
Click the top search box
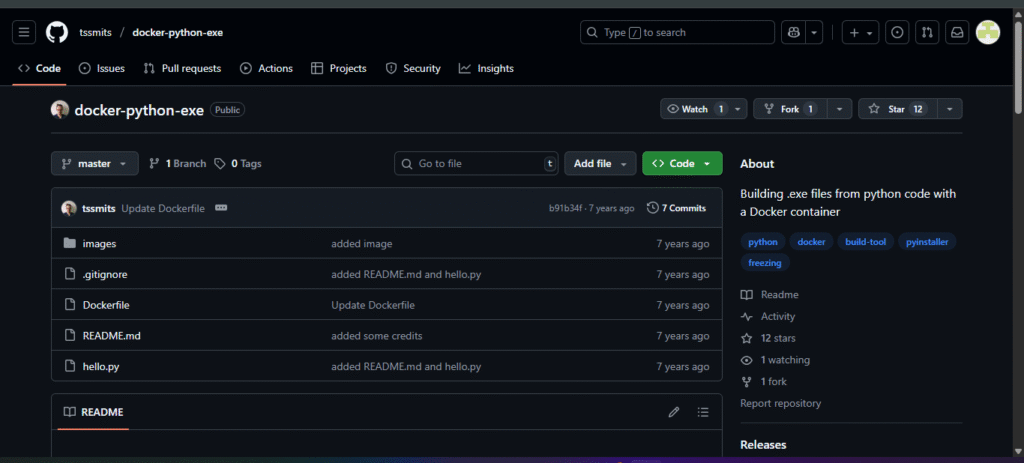pos(677,32)
